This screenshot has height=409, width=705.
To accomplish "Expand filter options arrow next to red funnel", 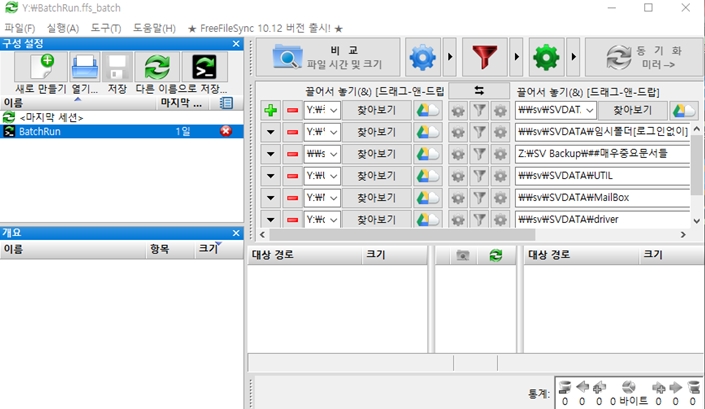I will (x=516, y=57).
